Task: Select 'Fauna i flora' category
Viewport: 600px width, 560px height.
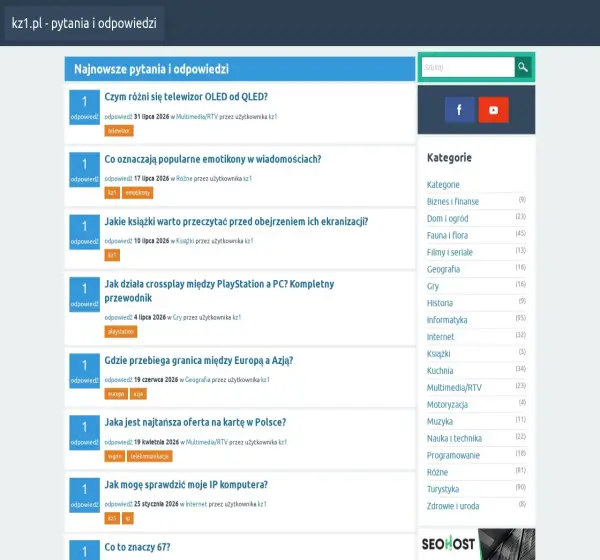Action: (447, 235)
